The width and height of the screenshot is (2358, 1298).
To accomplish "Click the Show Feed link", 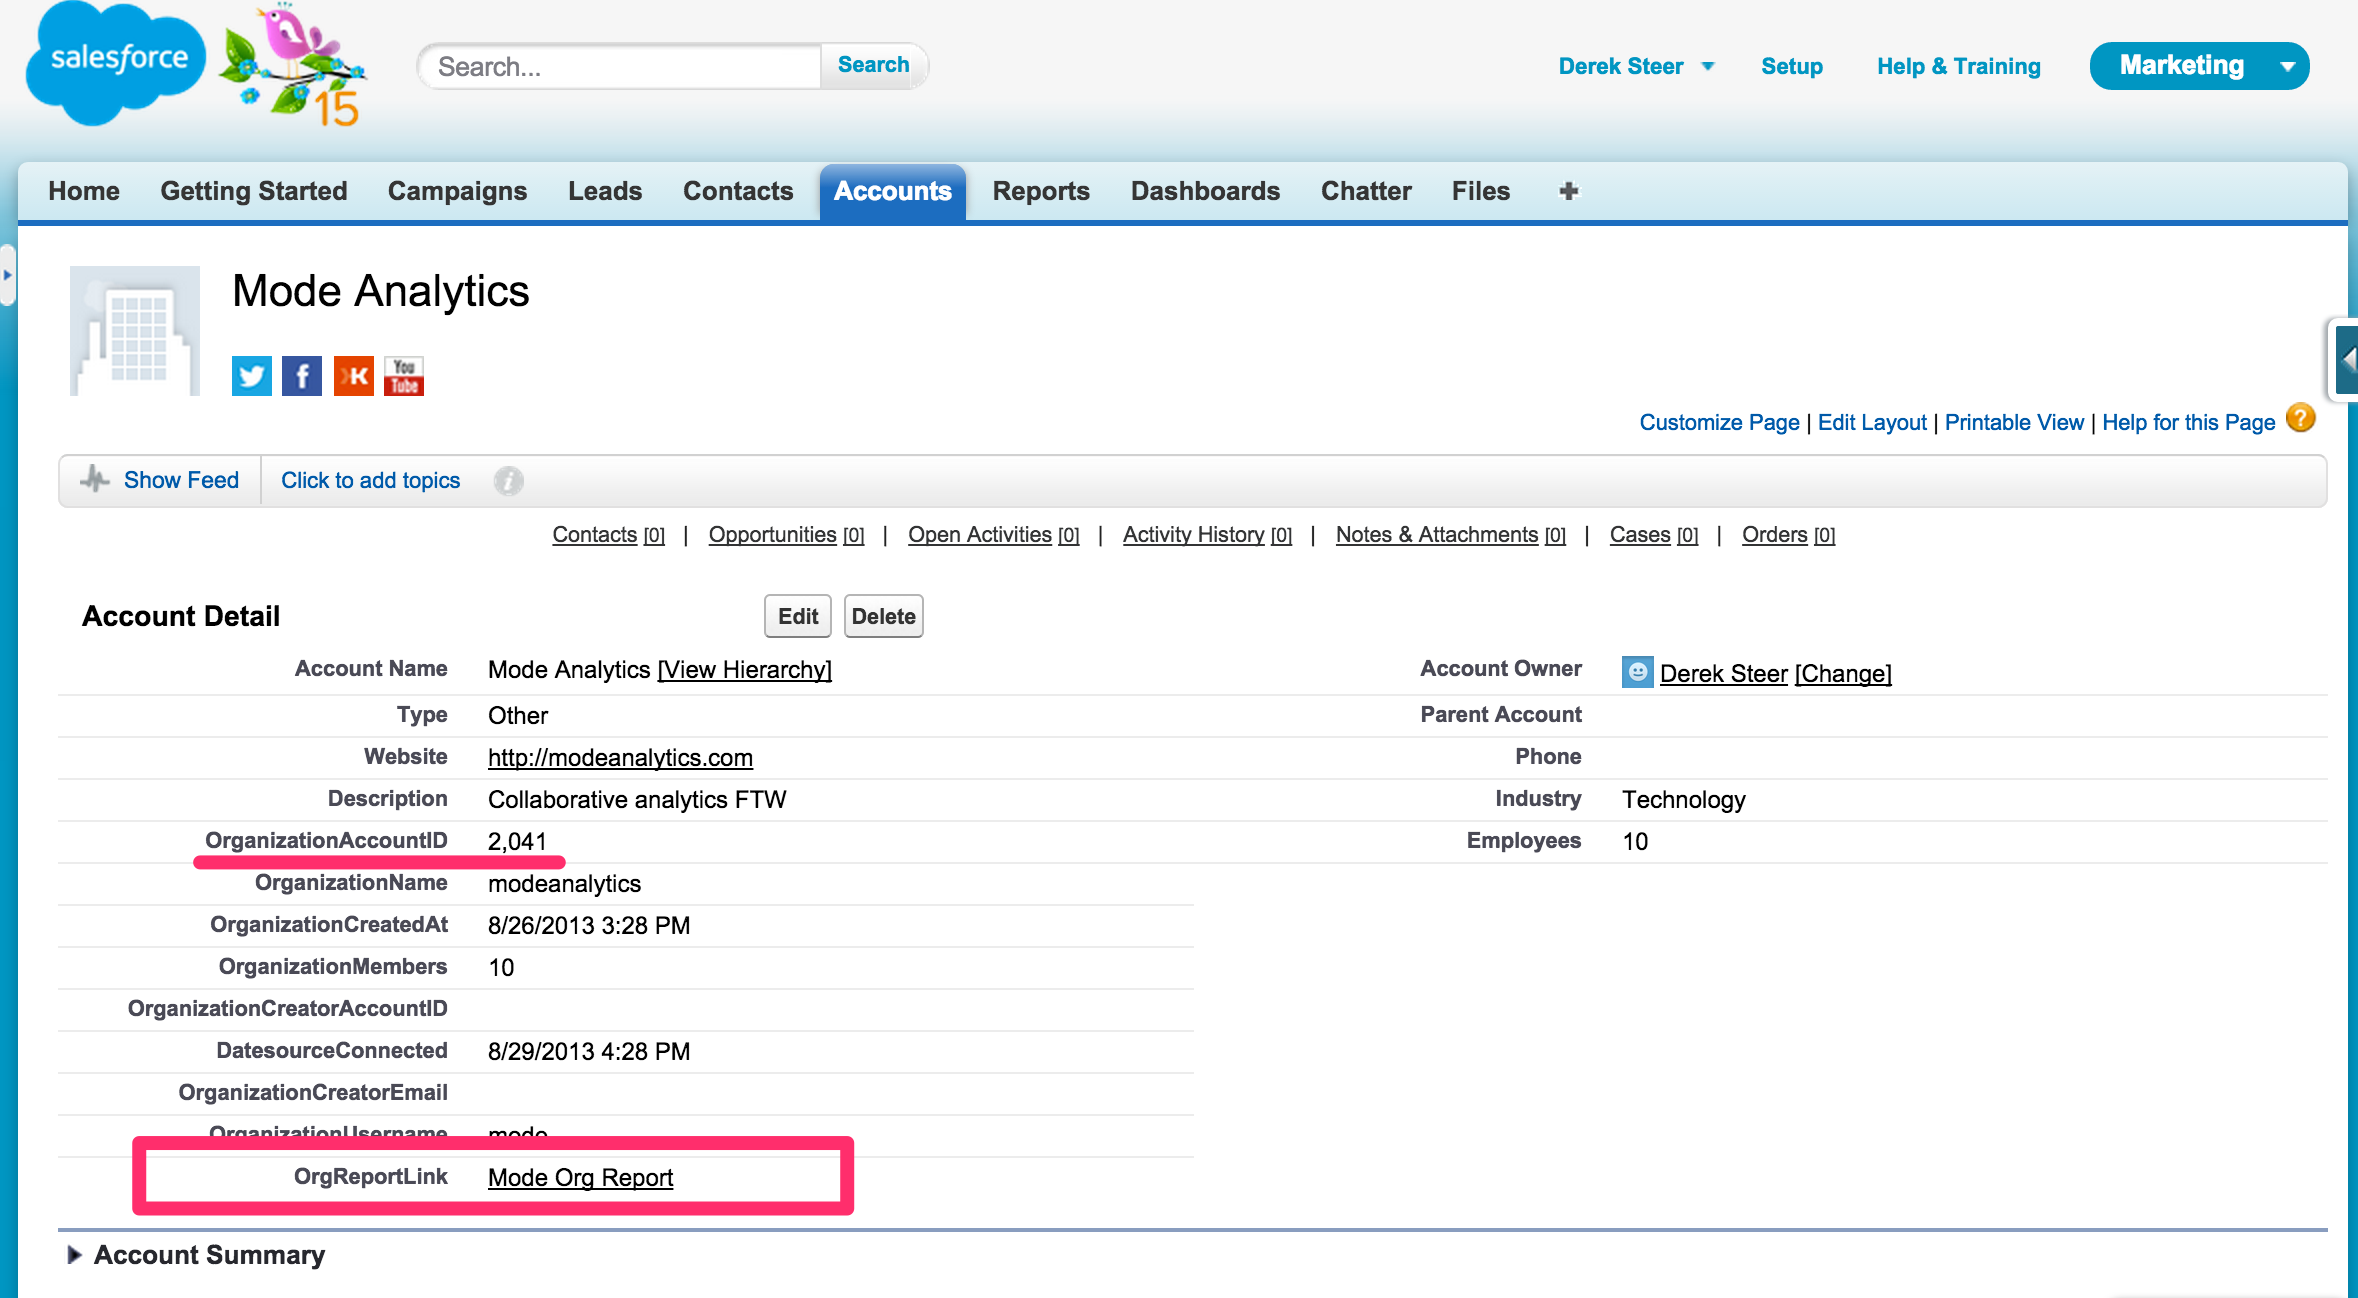I will tap(181, 480).
